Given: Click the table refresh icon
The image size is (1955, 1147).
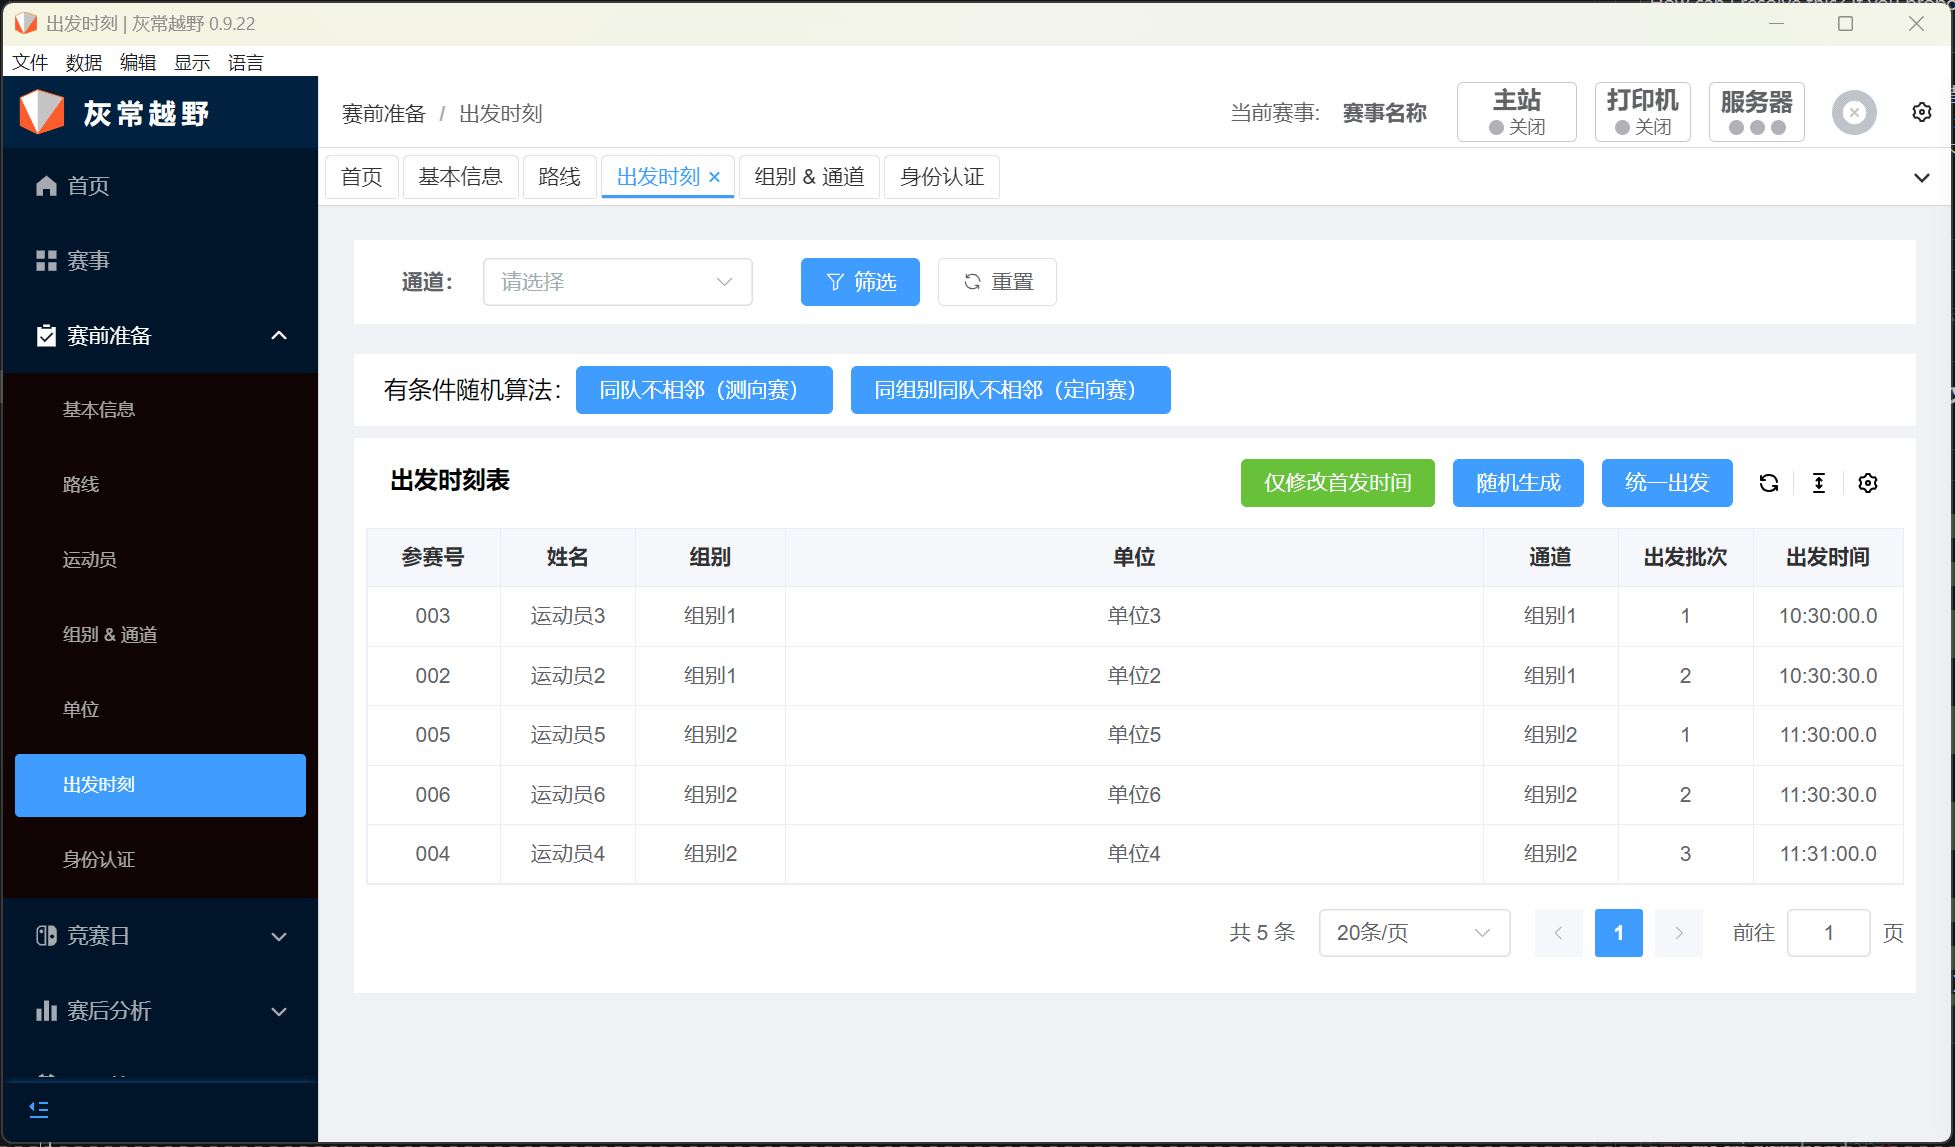Looking at the screenshot, I should click(1768, 483).
